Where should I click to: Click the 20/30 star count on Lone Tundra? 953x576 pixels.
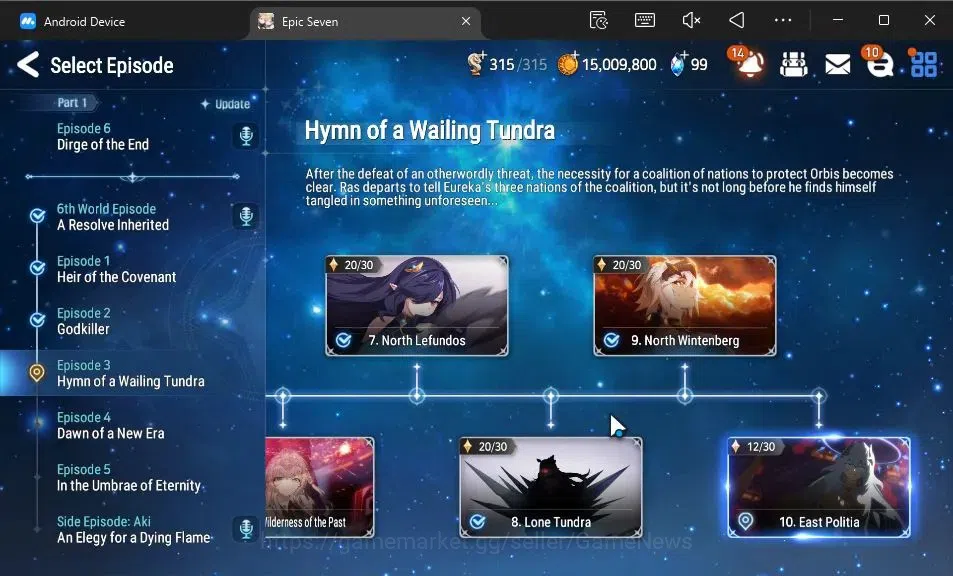(493, 447)
